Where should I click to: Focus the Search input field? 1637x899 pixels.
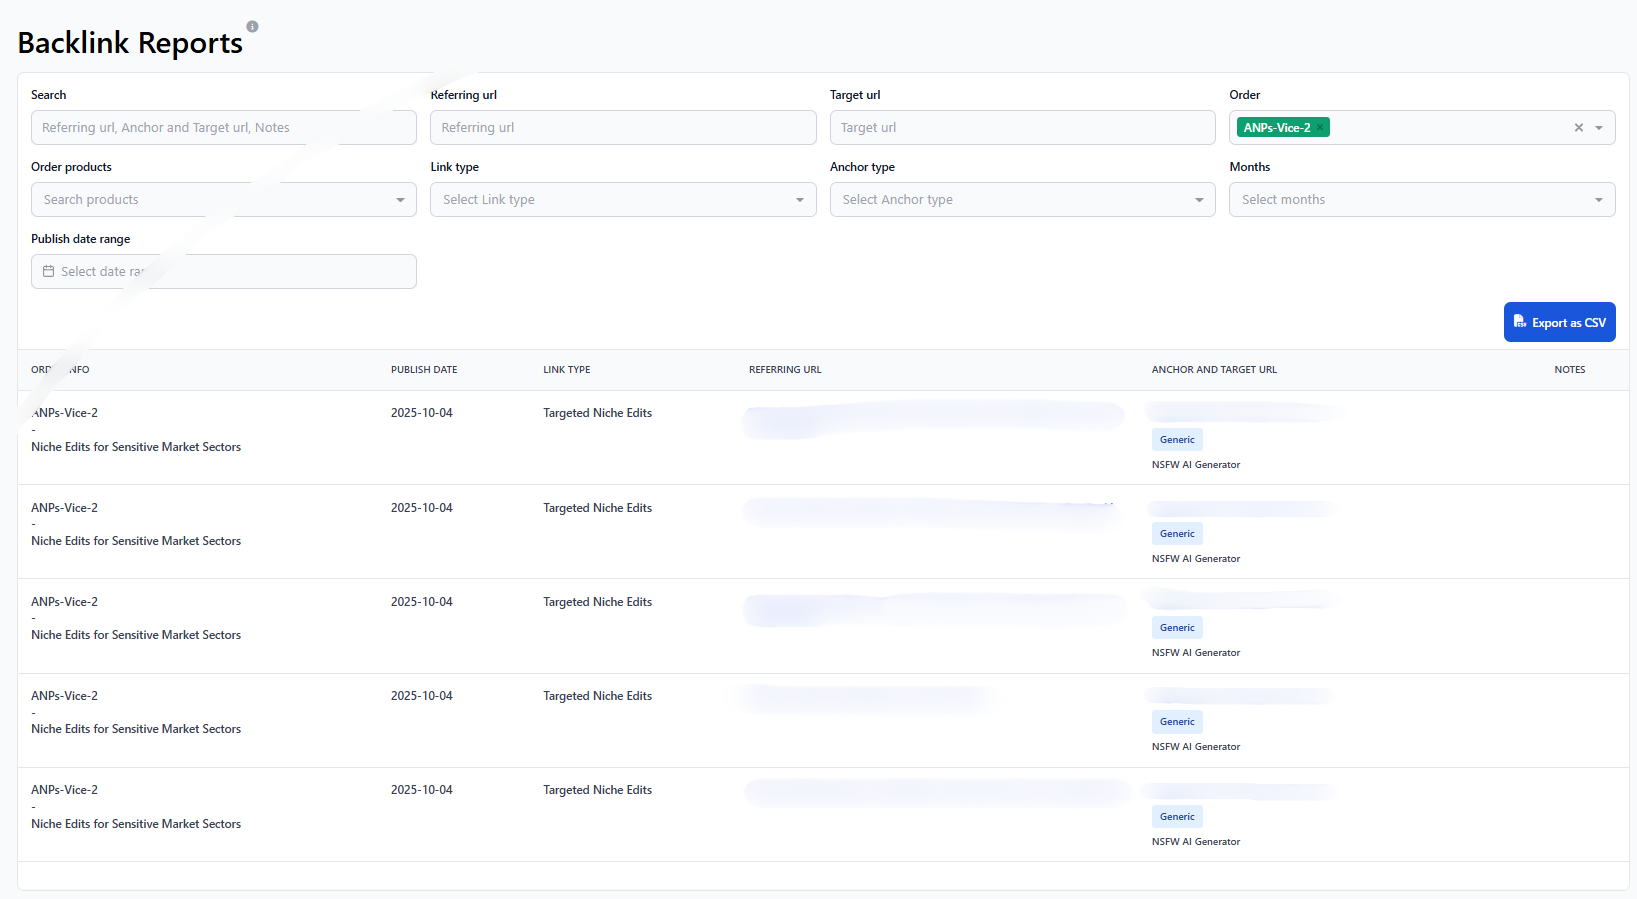(x=223, y=128)
